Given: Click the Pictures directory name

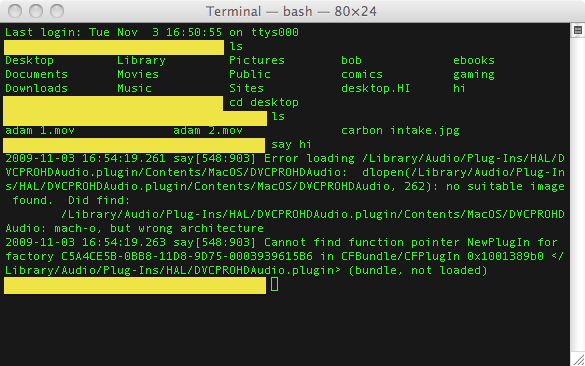Looking at the screenshot, I should click(x=257, y=60).
